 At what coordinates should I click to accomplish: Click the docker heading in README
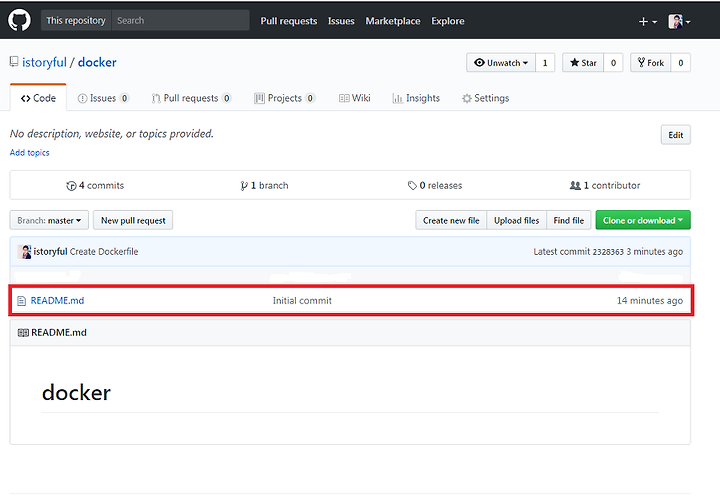point(76,393)
